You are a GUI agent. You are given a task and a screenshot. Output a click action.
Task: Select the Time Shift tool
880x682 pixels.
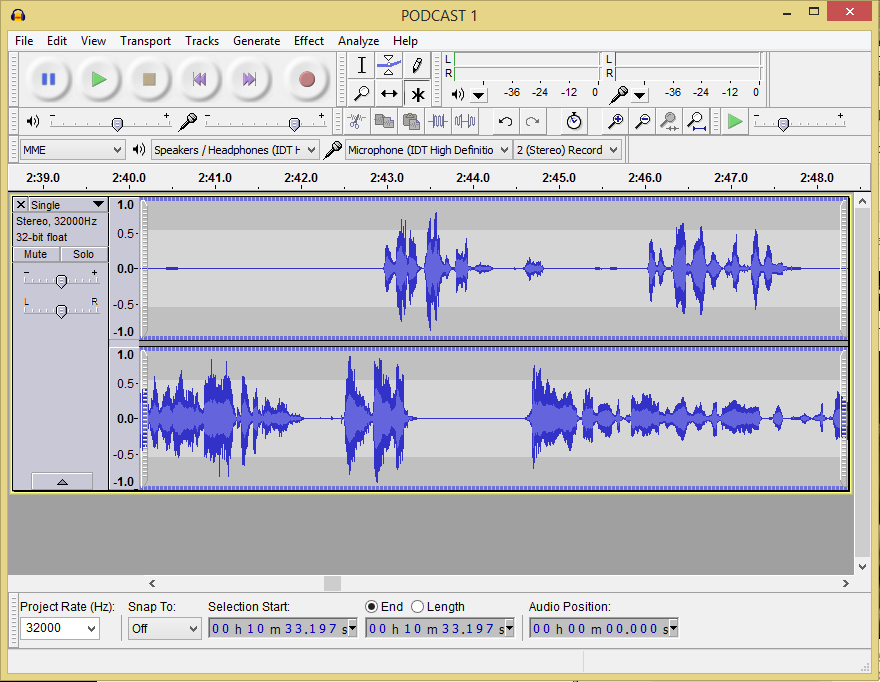pos(389,93)
